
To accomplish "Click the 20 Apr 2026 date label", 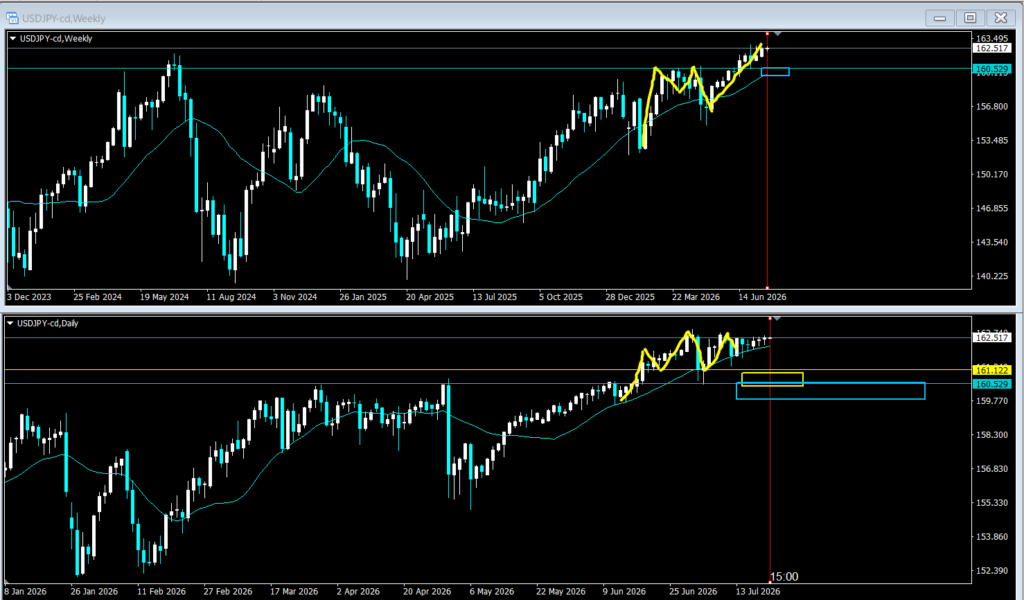I will click(x=426, y=592).
